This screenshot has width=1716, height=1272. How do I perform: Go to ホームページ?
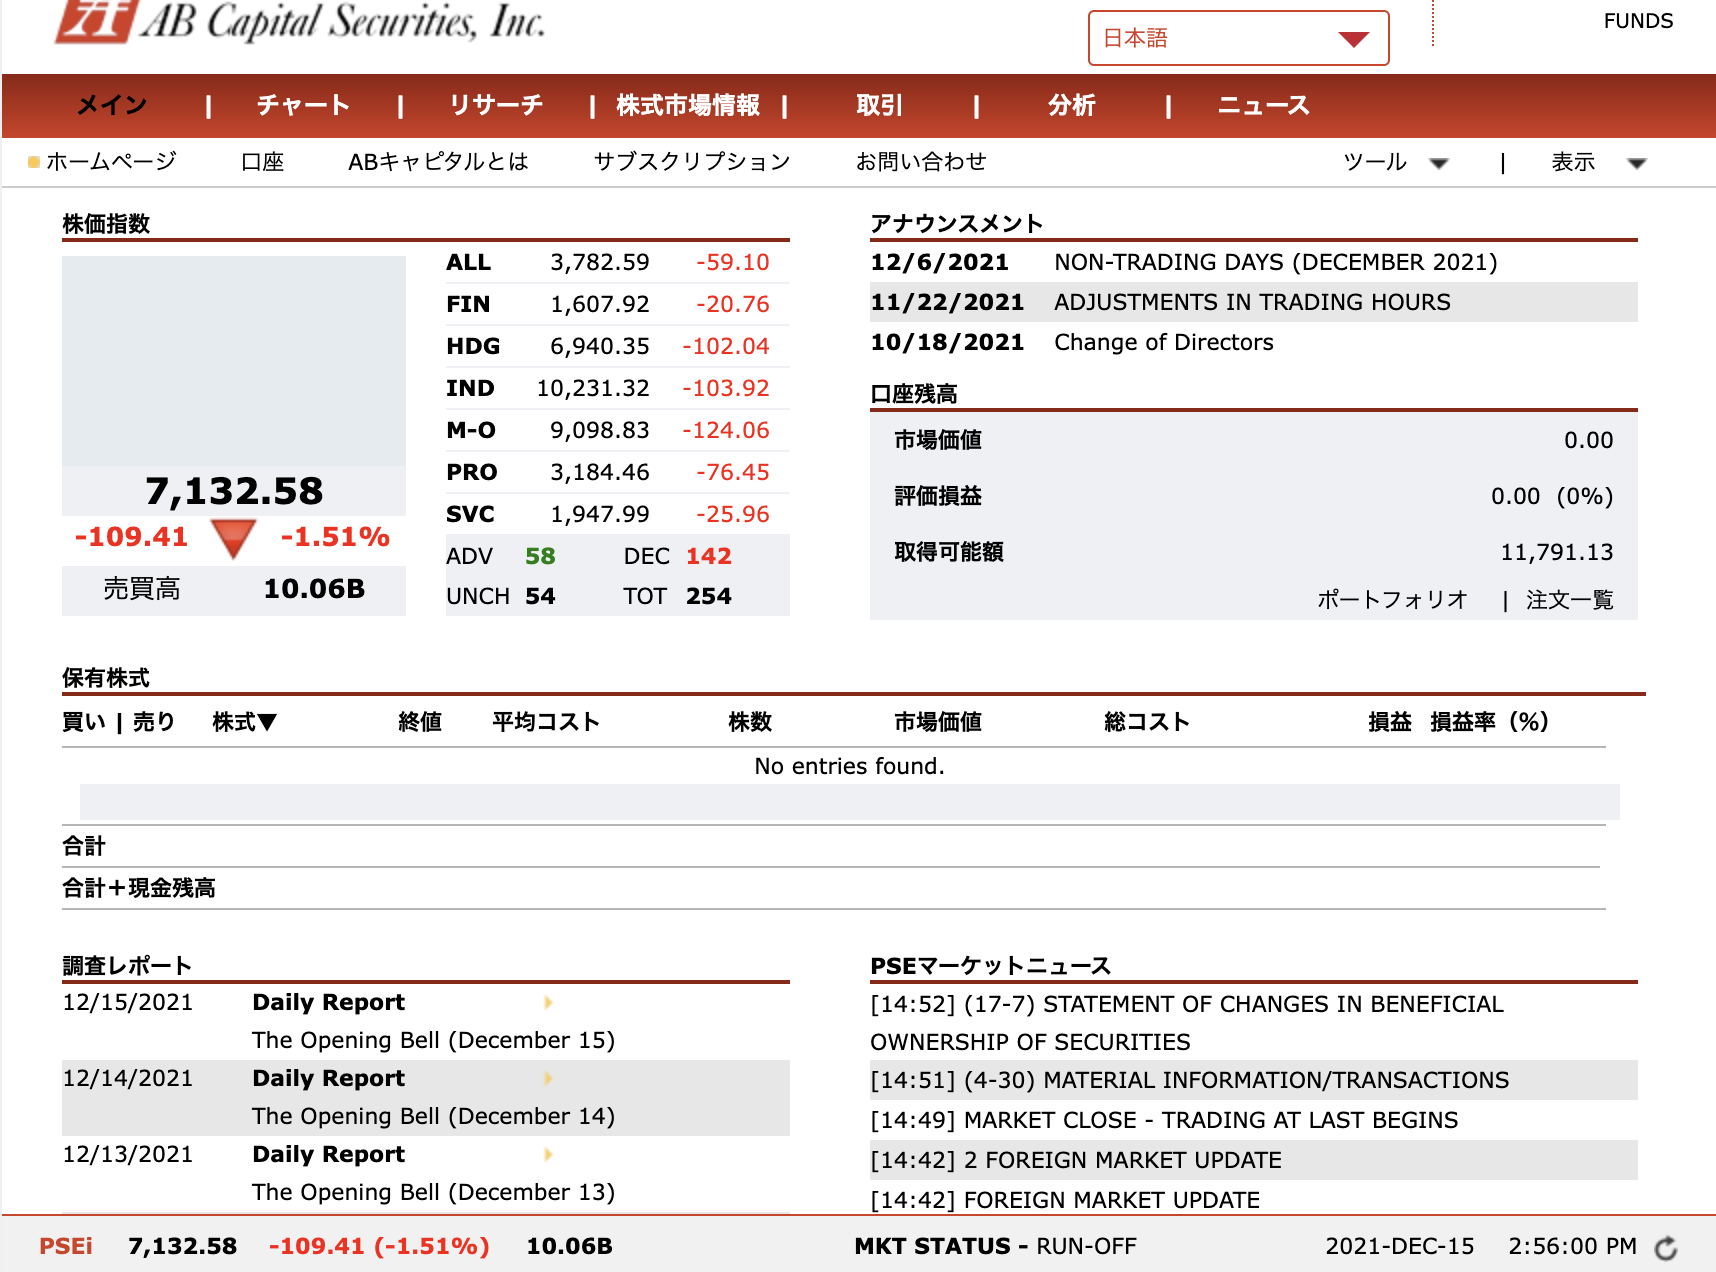point(111,161)
